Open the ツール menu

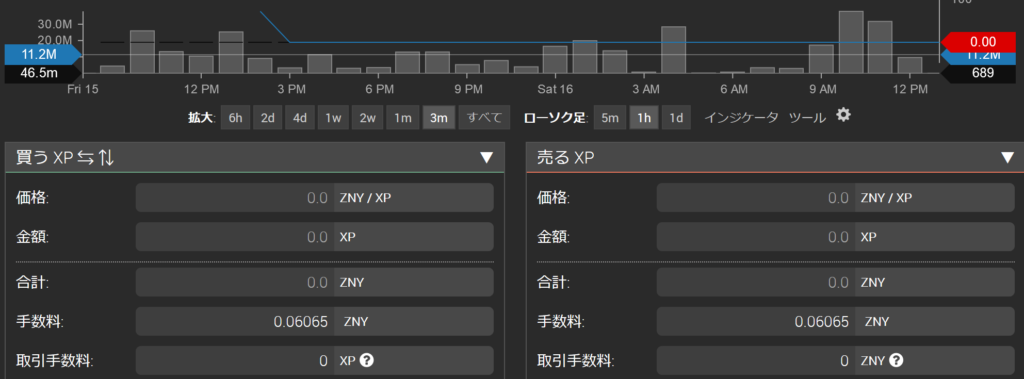[808, 118]
